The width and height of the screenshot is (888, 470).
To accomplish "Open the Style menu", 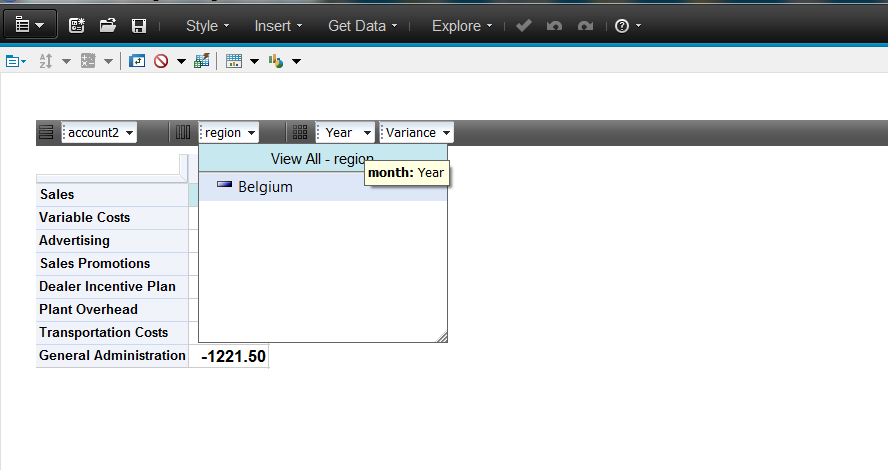I will (x=207, y=26).
